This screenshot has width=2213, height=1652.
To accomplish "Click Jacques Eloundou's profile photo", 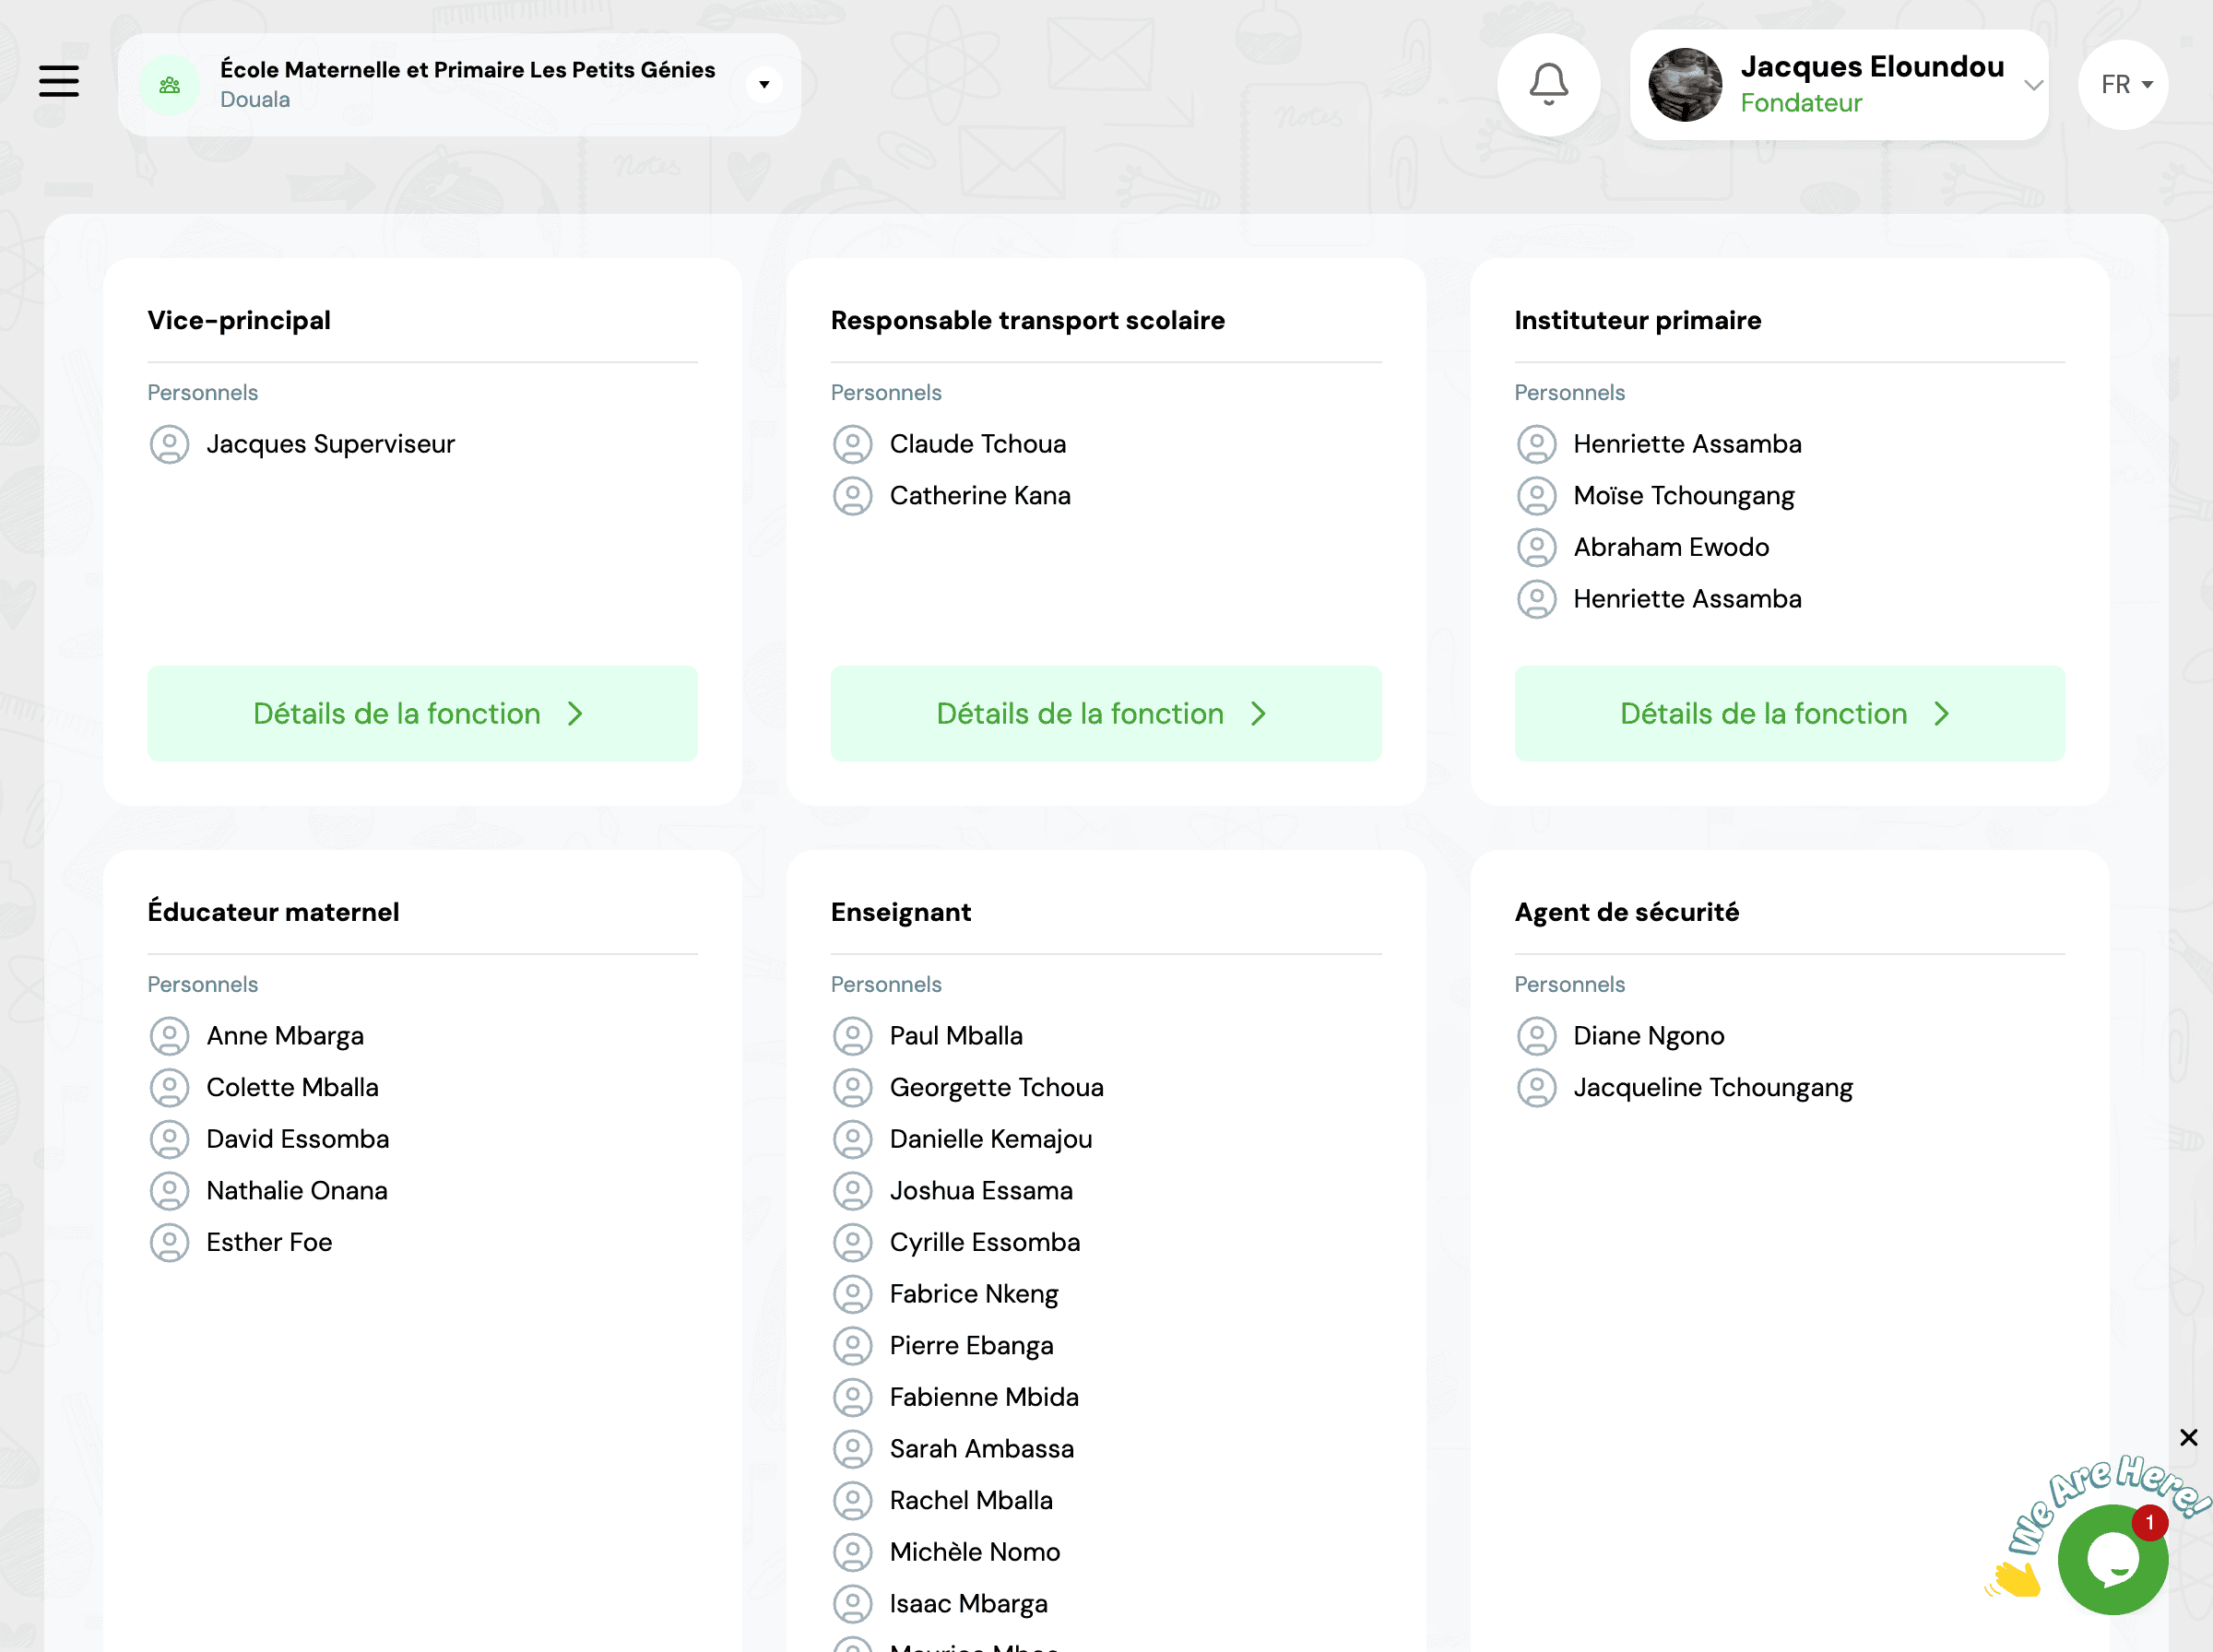I will pos(1685,85).
